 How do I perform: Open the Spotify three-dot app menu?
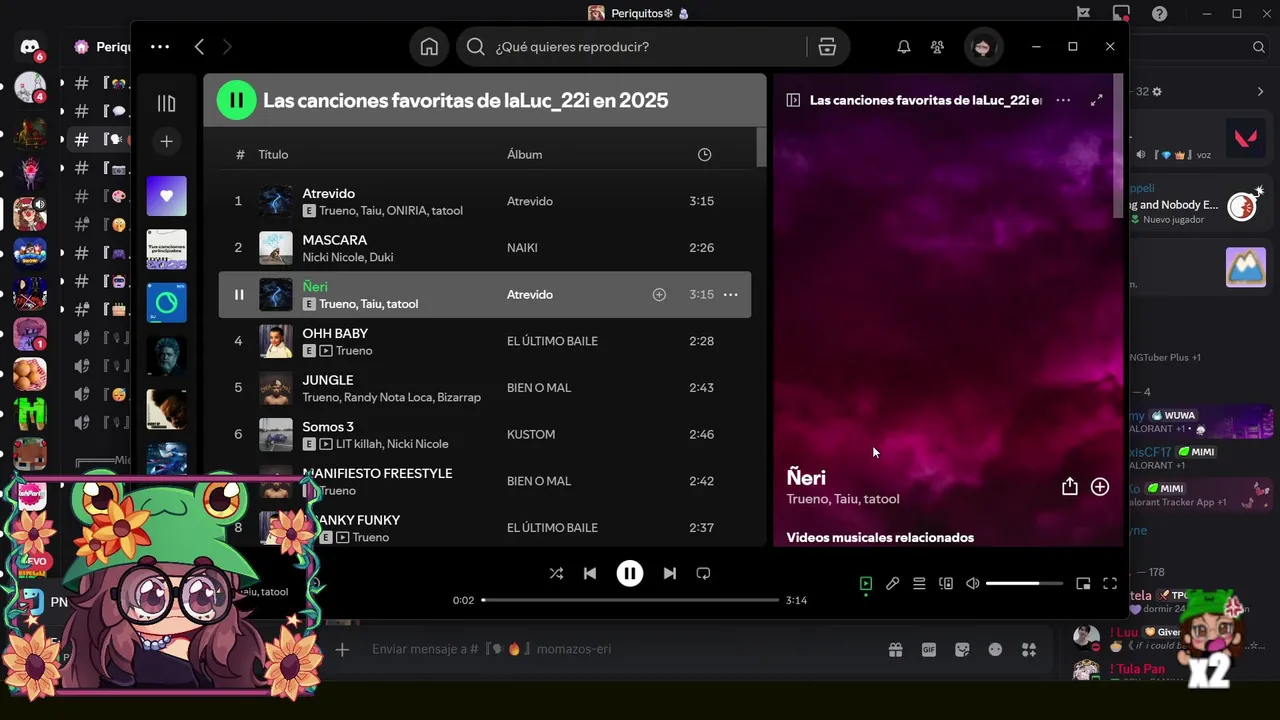coord(160,47)
